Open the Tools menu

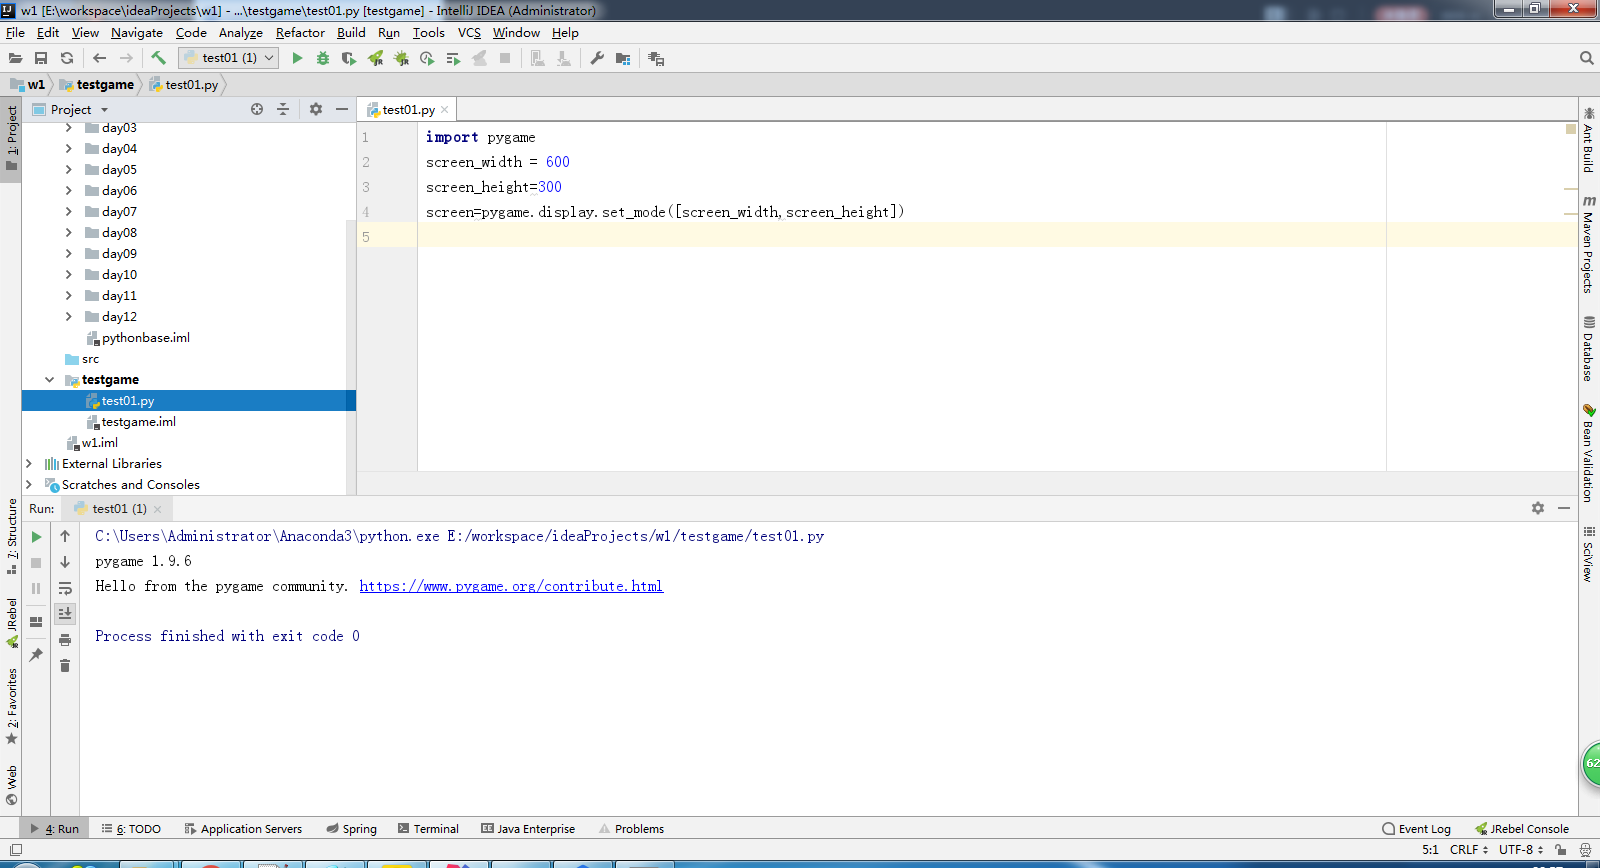[x=429, y=33]
